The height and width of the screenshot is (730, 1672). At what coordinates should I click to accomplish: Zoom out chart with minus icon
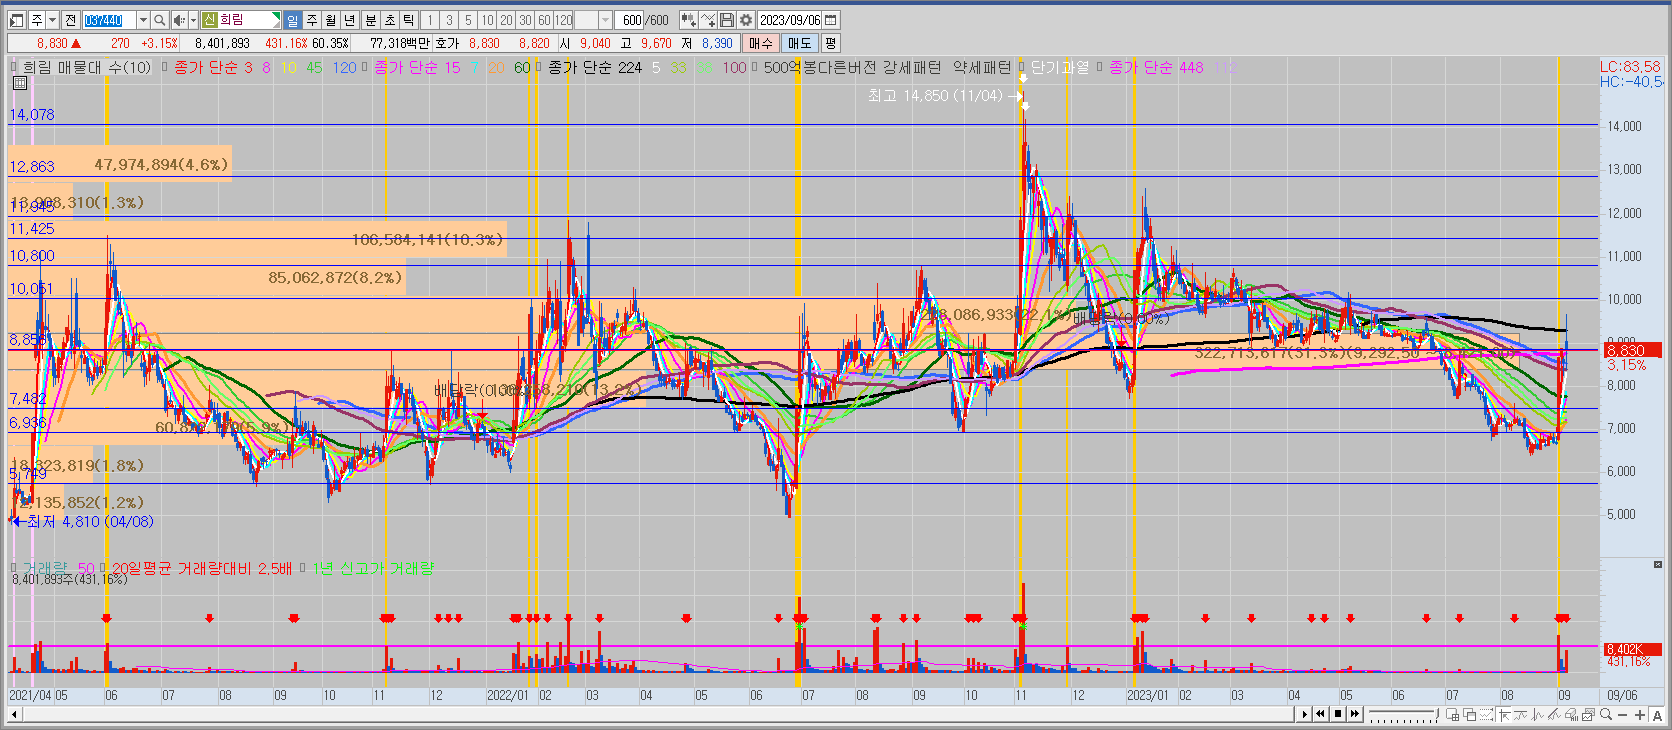pyautogui.click(x=1622, y=714)
